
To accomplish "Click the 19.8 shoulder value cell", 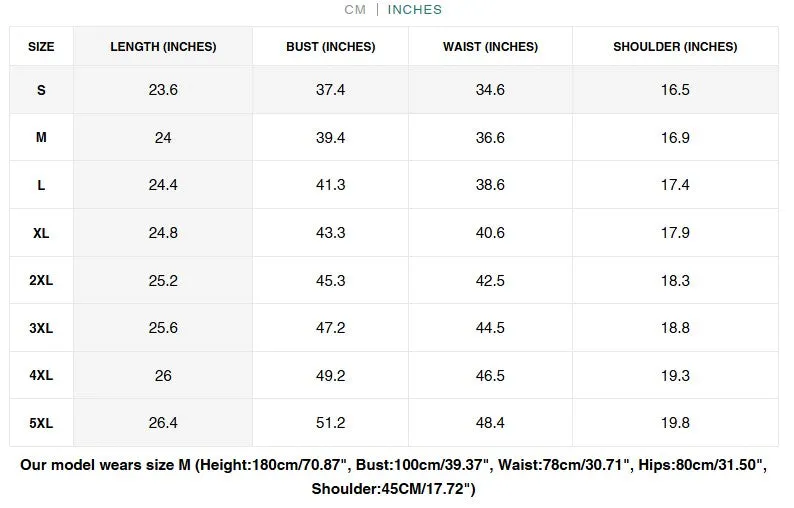I will click(675, 422).
